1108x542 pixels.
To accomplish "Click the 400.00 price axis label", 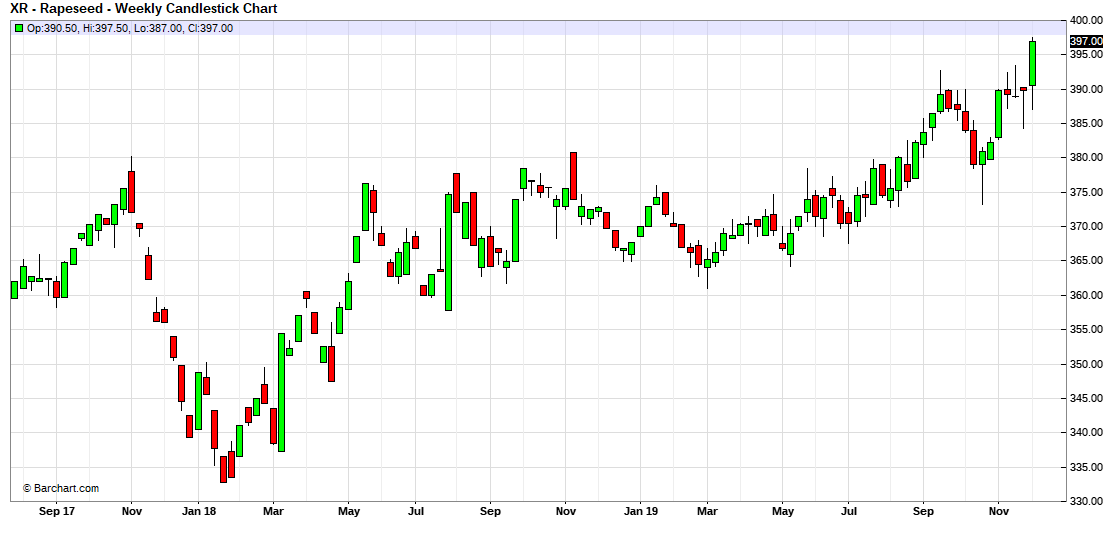I will (1086, 20).
